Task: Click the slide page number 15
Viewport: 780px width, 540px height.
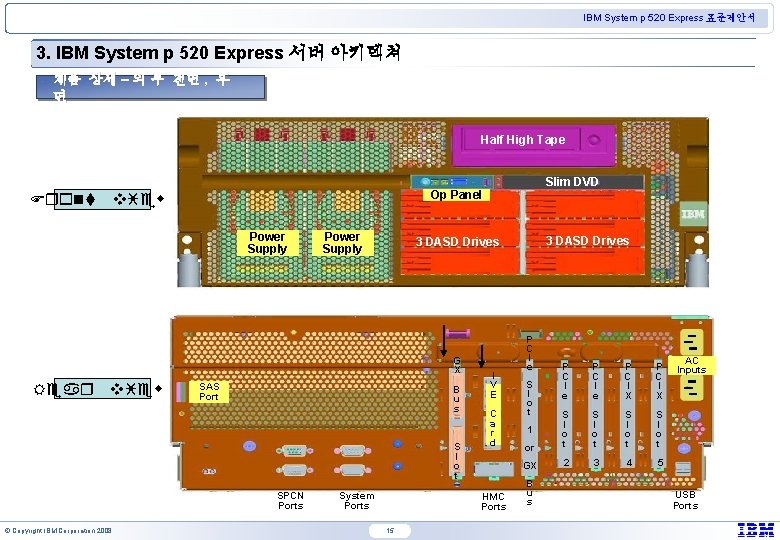Action: pos(390,531)
